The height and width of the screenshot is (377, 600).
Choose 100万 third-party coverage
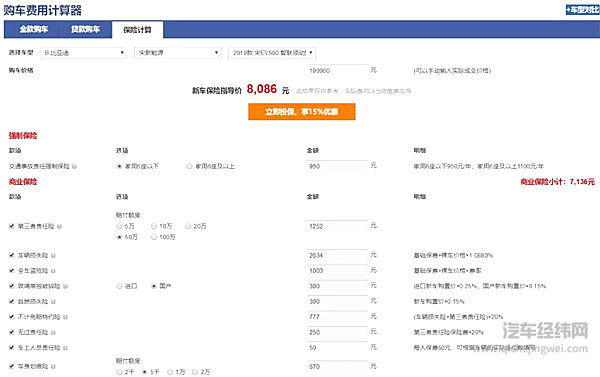coord(154,237)
